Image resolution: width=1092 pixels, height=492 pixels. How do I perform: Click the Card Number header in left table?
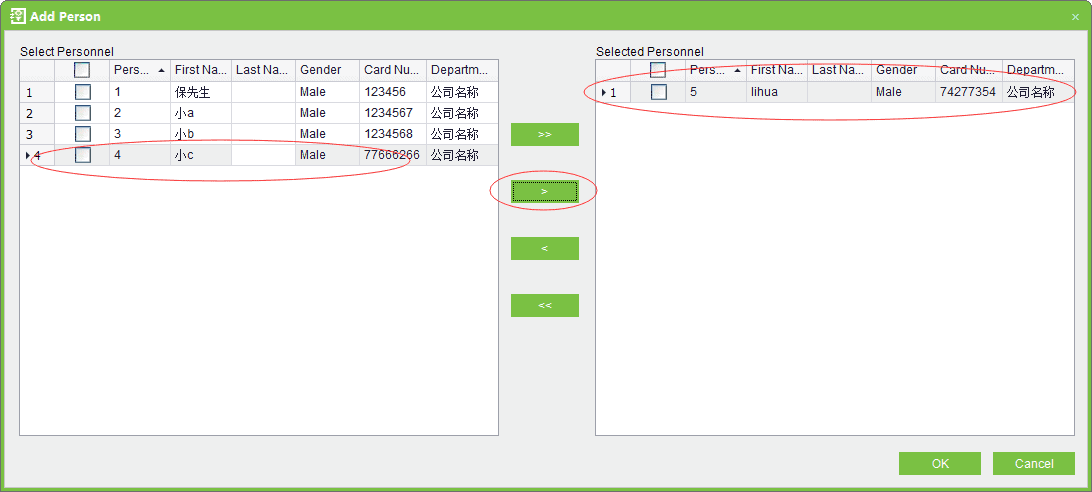coord(392,70)
